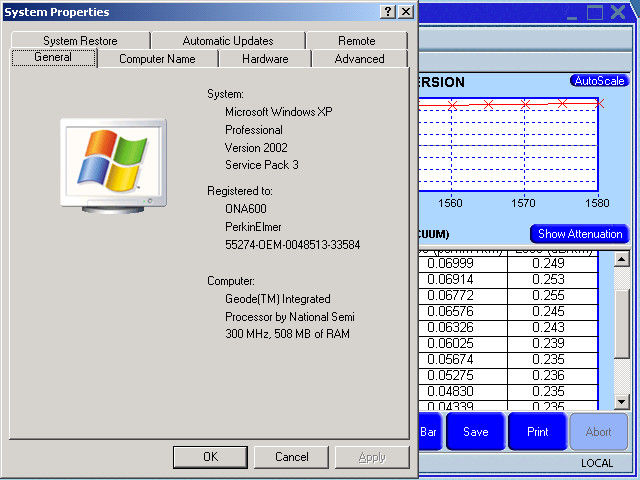Screen dimensions: 640x480
Task: Click the LOCAL status bar text
Action: click(x=597, y=463)
